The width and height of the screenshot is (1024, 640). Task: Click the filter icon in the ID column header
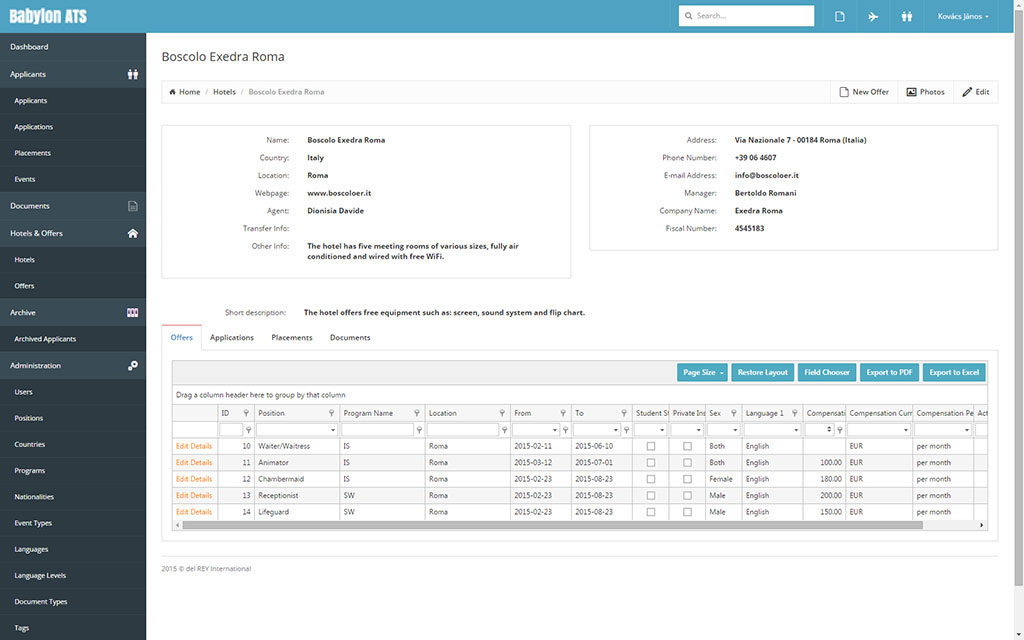click(246, 413)
